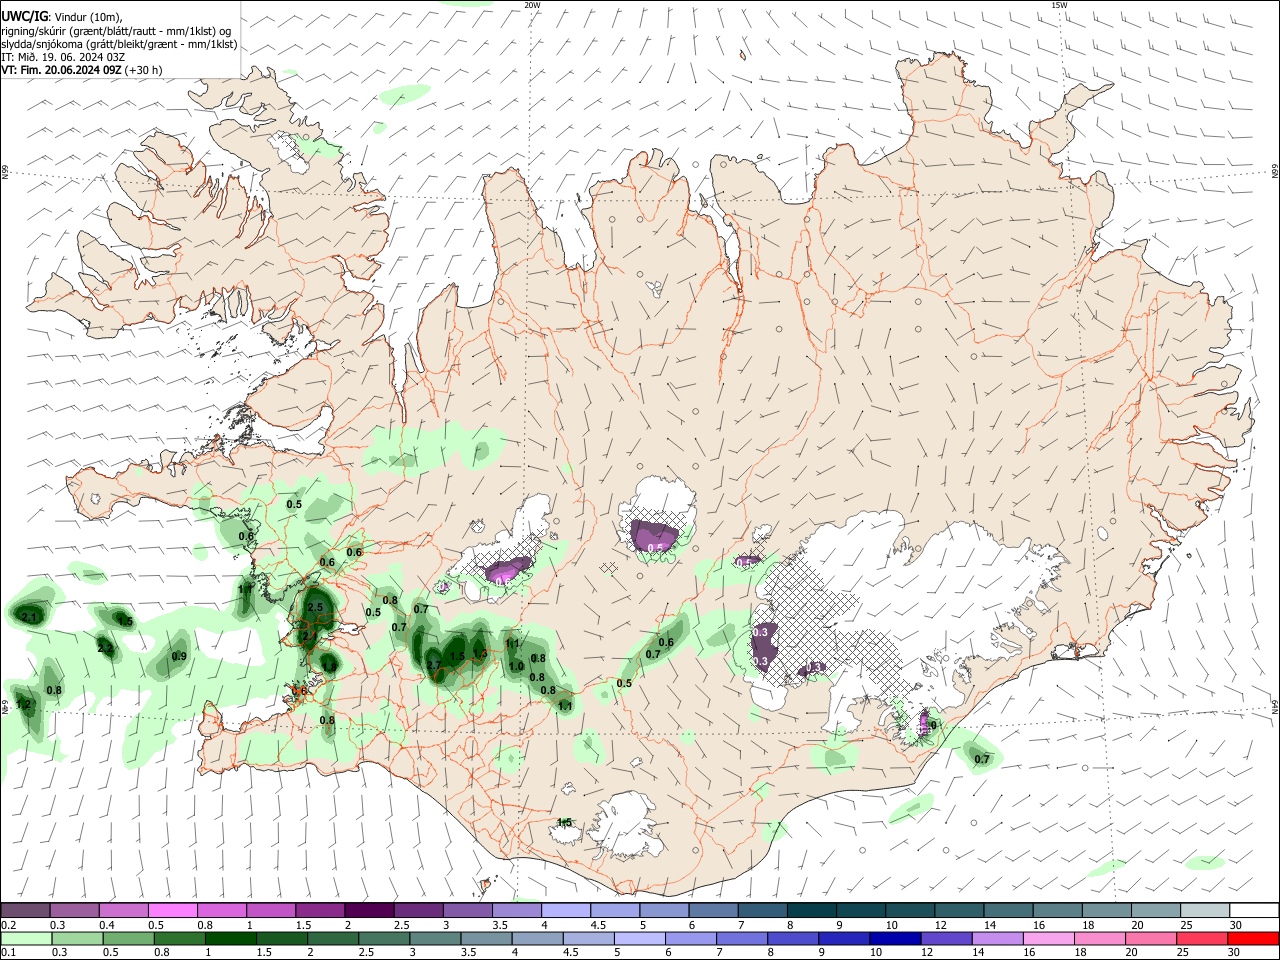Select the light green 0.1 rain scale swatch
The height and width of the screenshot is (960, 1280).
pos(25,938)
